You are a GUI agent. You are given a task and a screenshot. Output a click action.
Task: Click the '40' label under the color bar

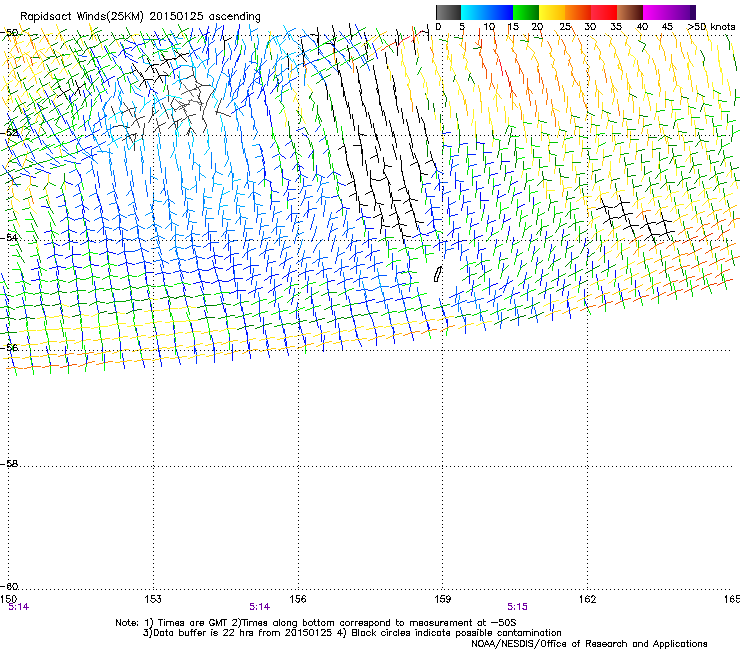click(642, 26)
